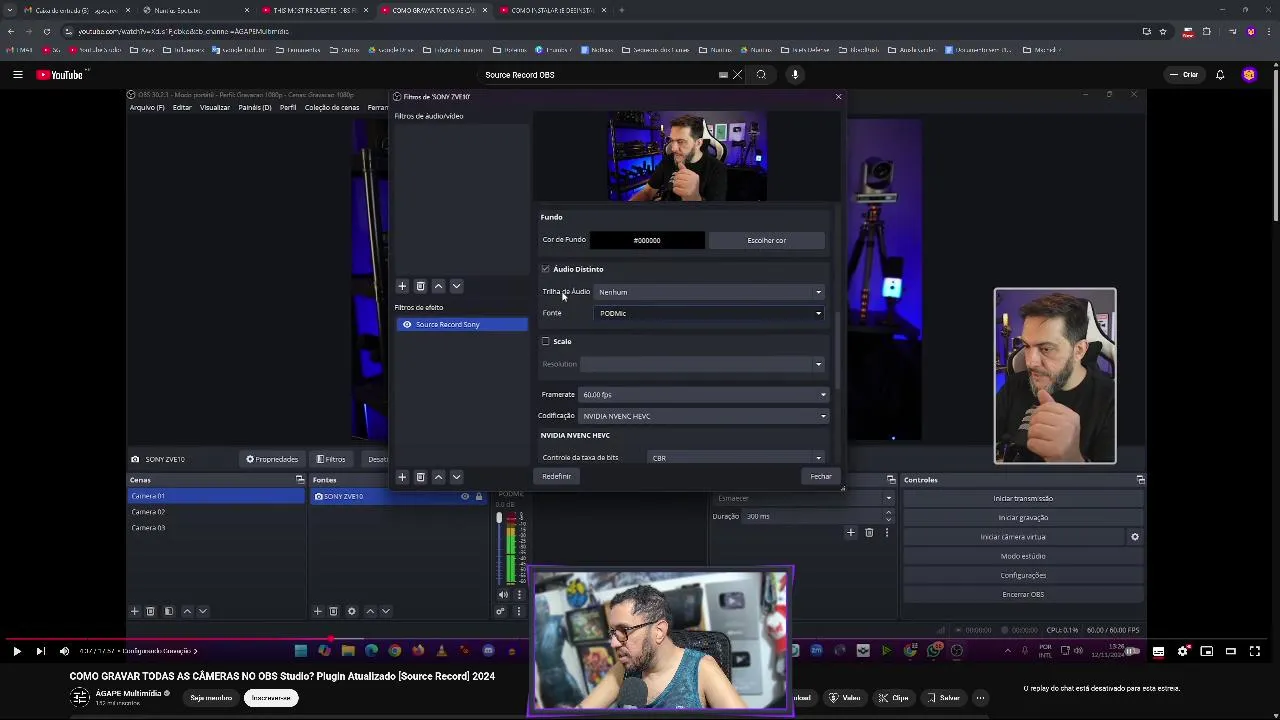The image size is (1280, 720).
Task: Open the Esmaecer transition dropdown
Action: [804, 498]
